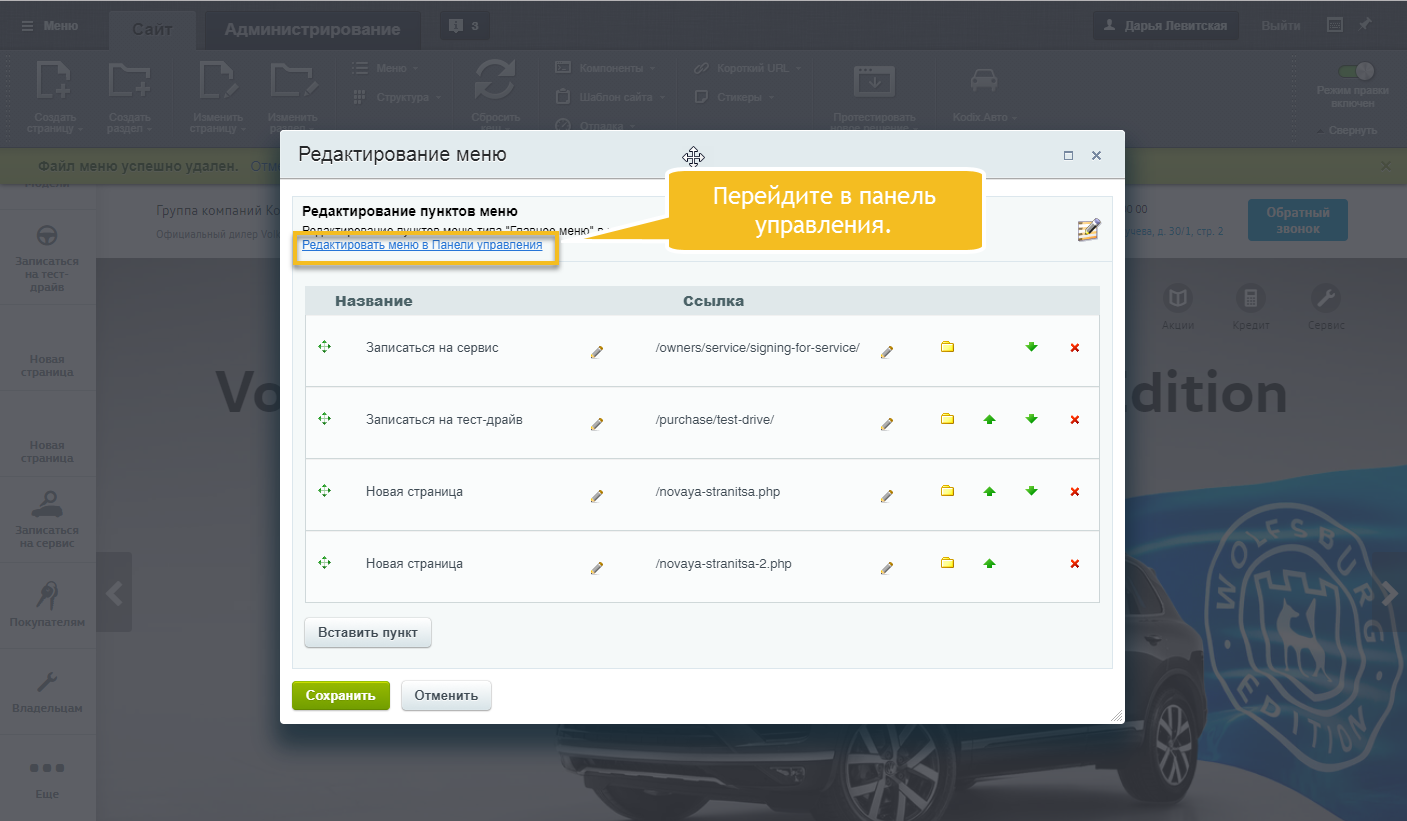Move Записаться на тест-драйв item up
Image resolution: width=1407 pixels, height=821 pixels.
click(989, 420)
